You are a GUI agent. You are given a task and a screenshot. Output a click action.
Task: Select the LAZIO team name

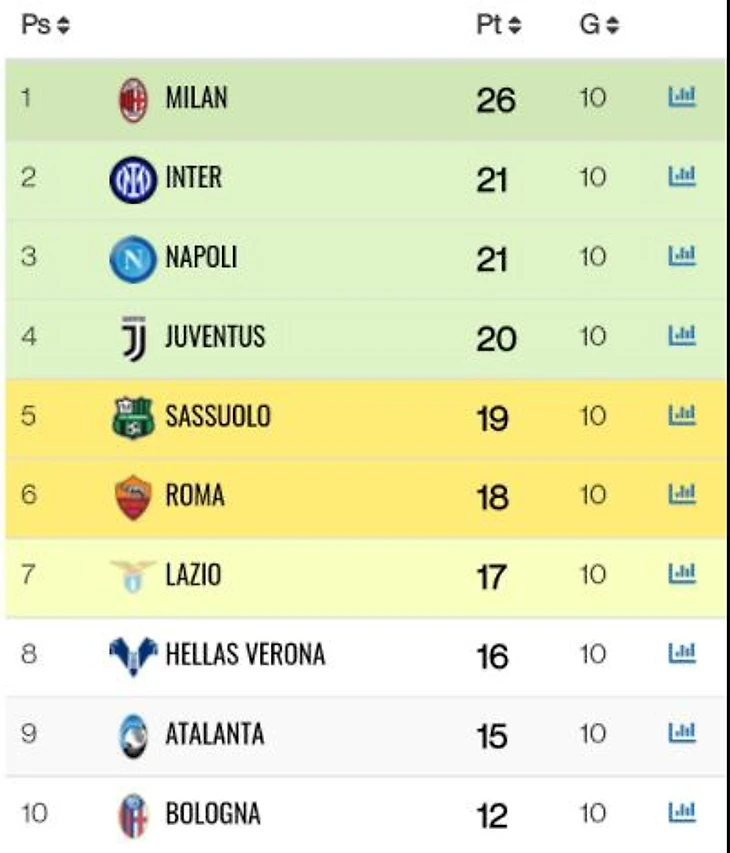[x=193, y=575]
